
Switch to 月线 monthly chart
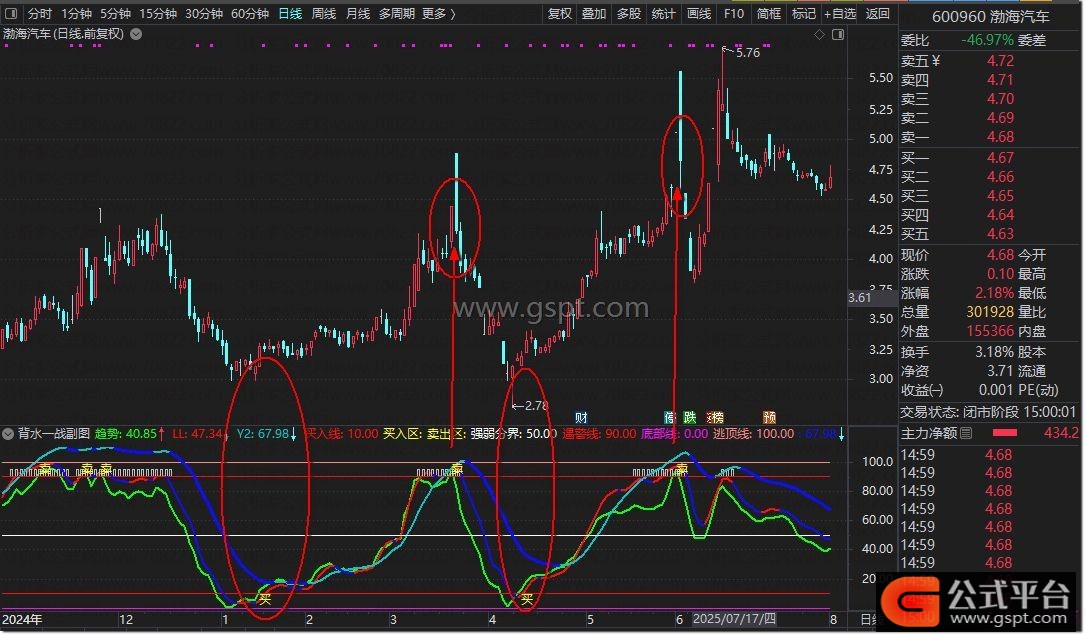[x=357, y=13]
